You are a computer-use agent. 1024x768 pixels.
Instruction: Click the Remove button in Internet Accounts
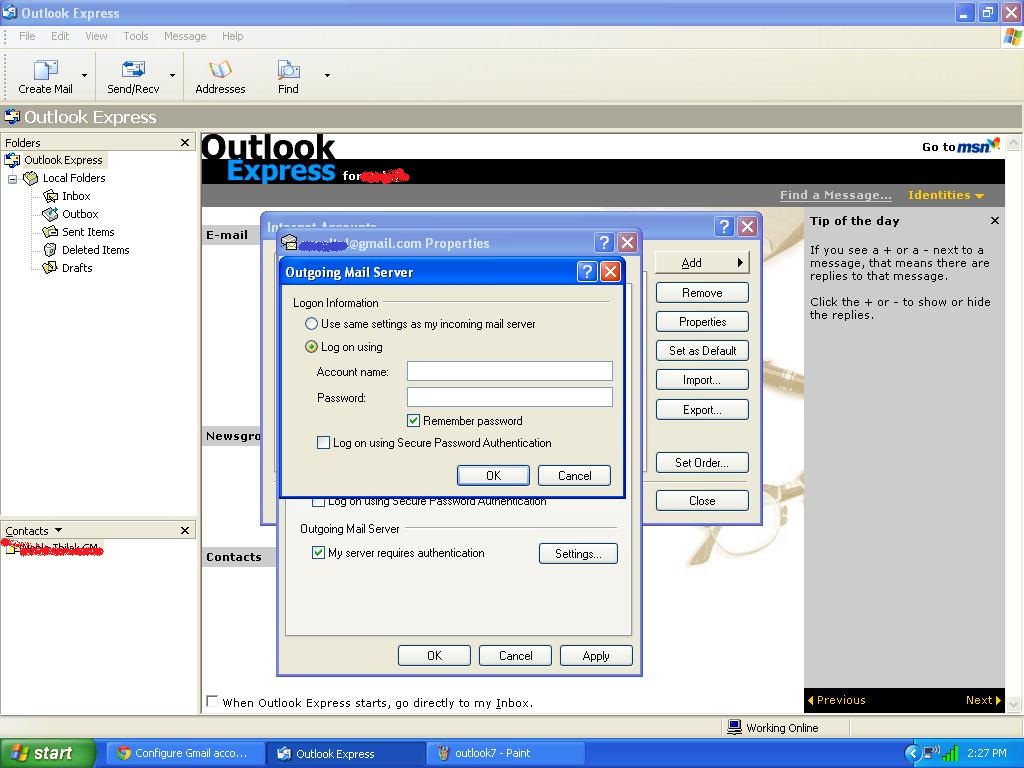pyautogui.click(x=702, y=293)
